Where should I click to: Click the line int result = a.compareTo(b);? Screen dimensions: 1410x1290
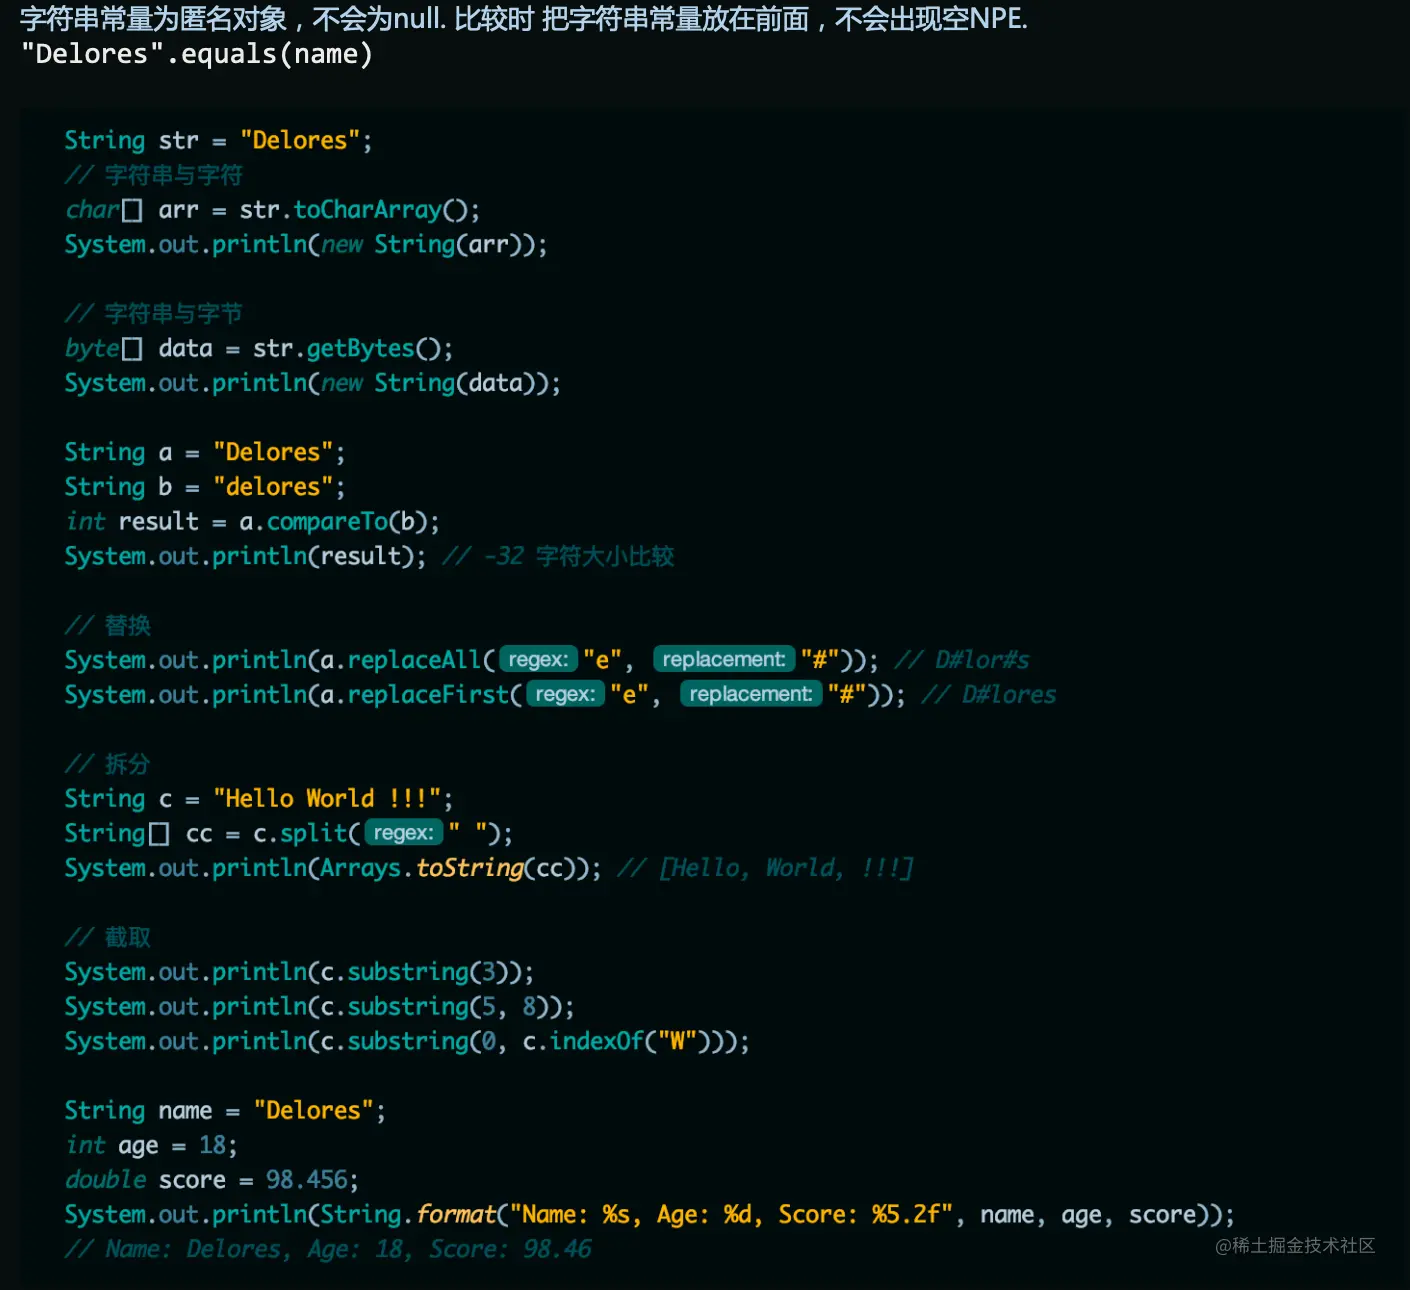[252, 521]
